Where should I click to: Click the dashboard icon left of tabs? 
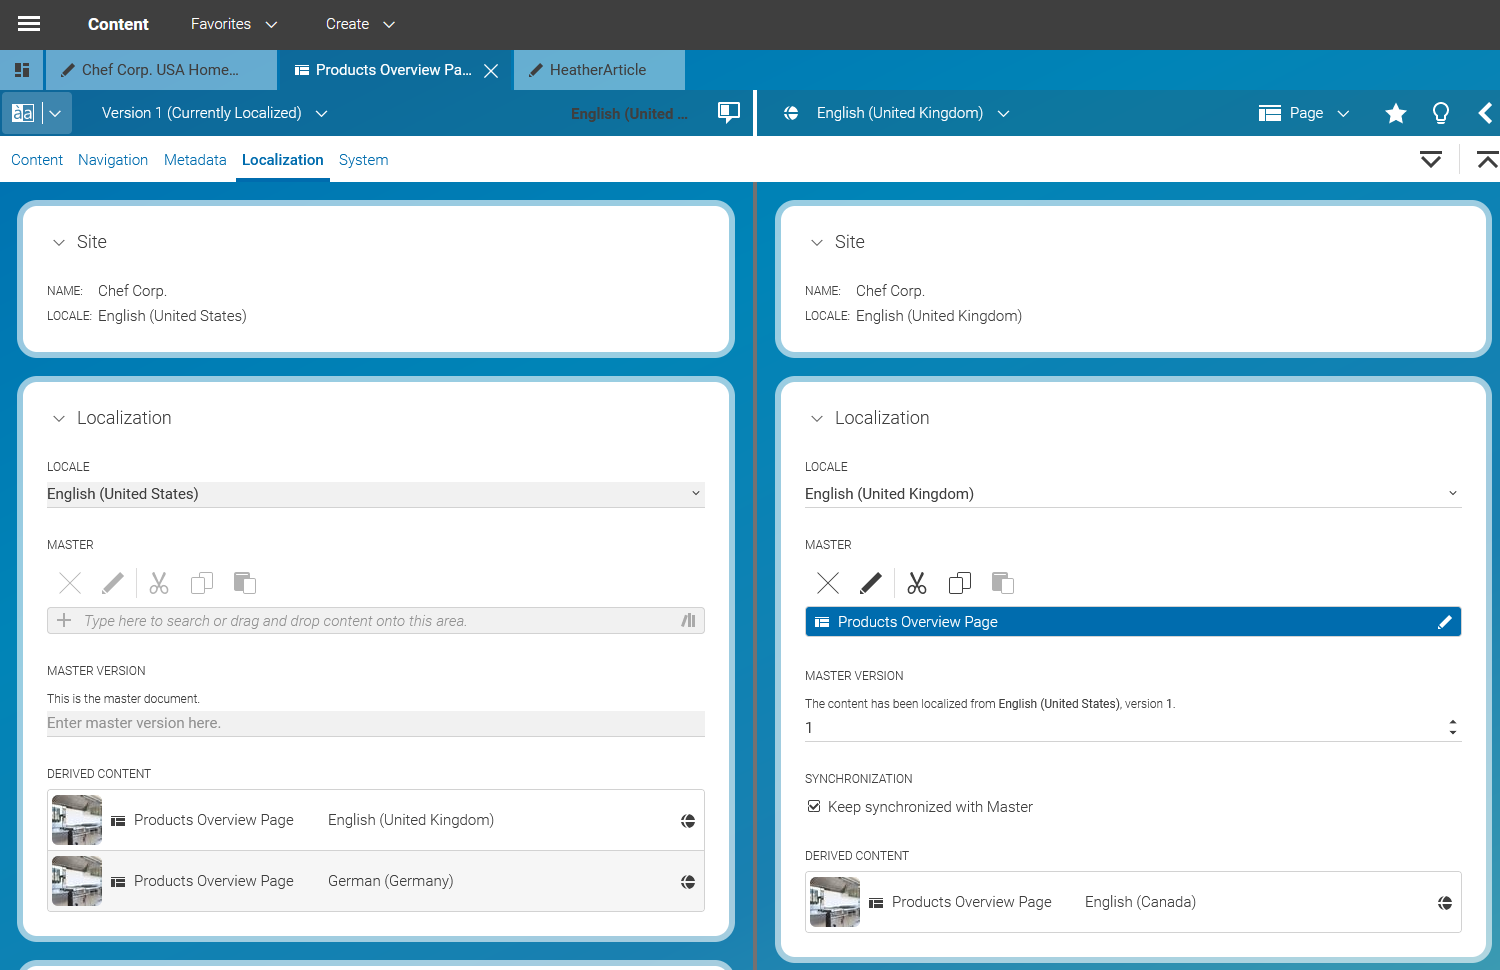[x=22, y=70]
